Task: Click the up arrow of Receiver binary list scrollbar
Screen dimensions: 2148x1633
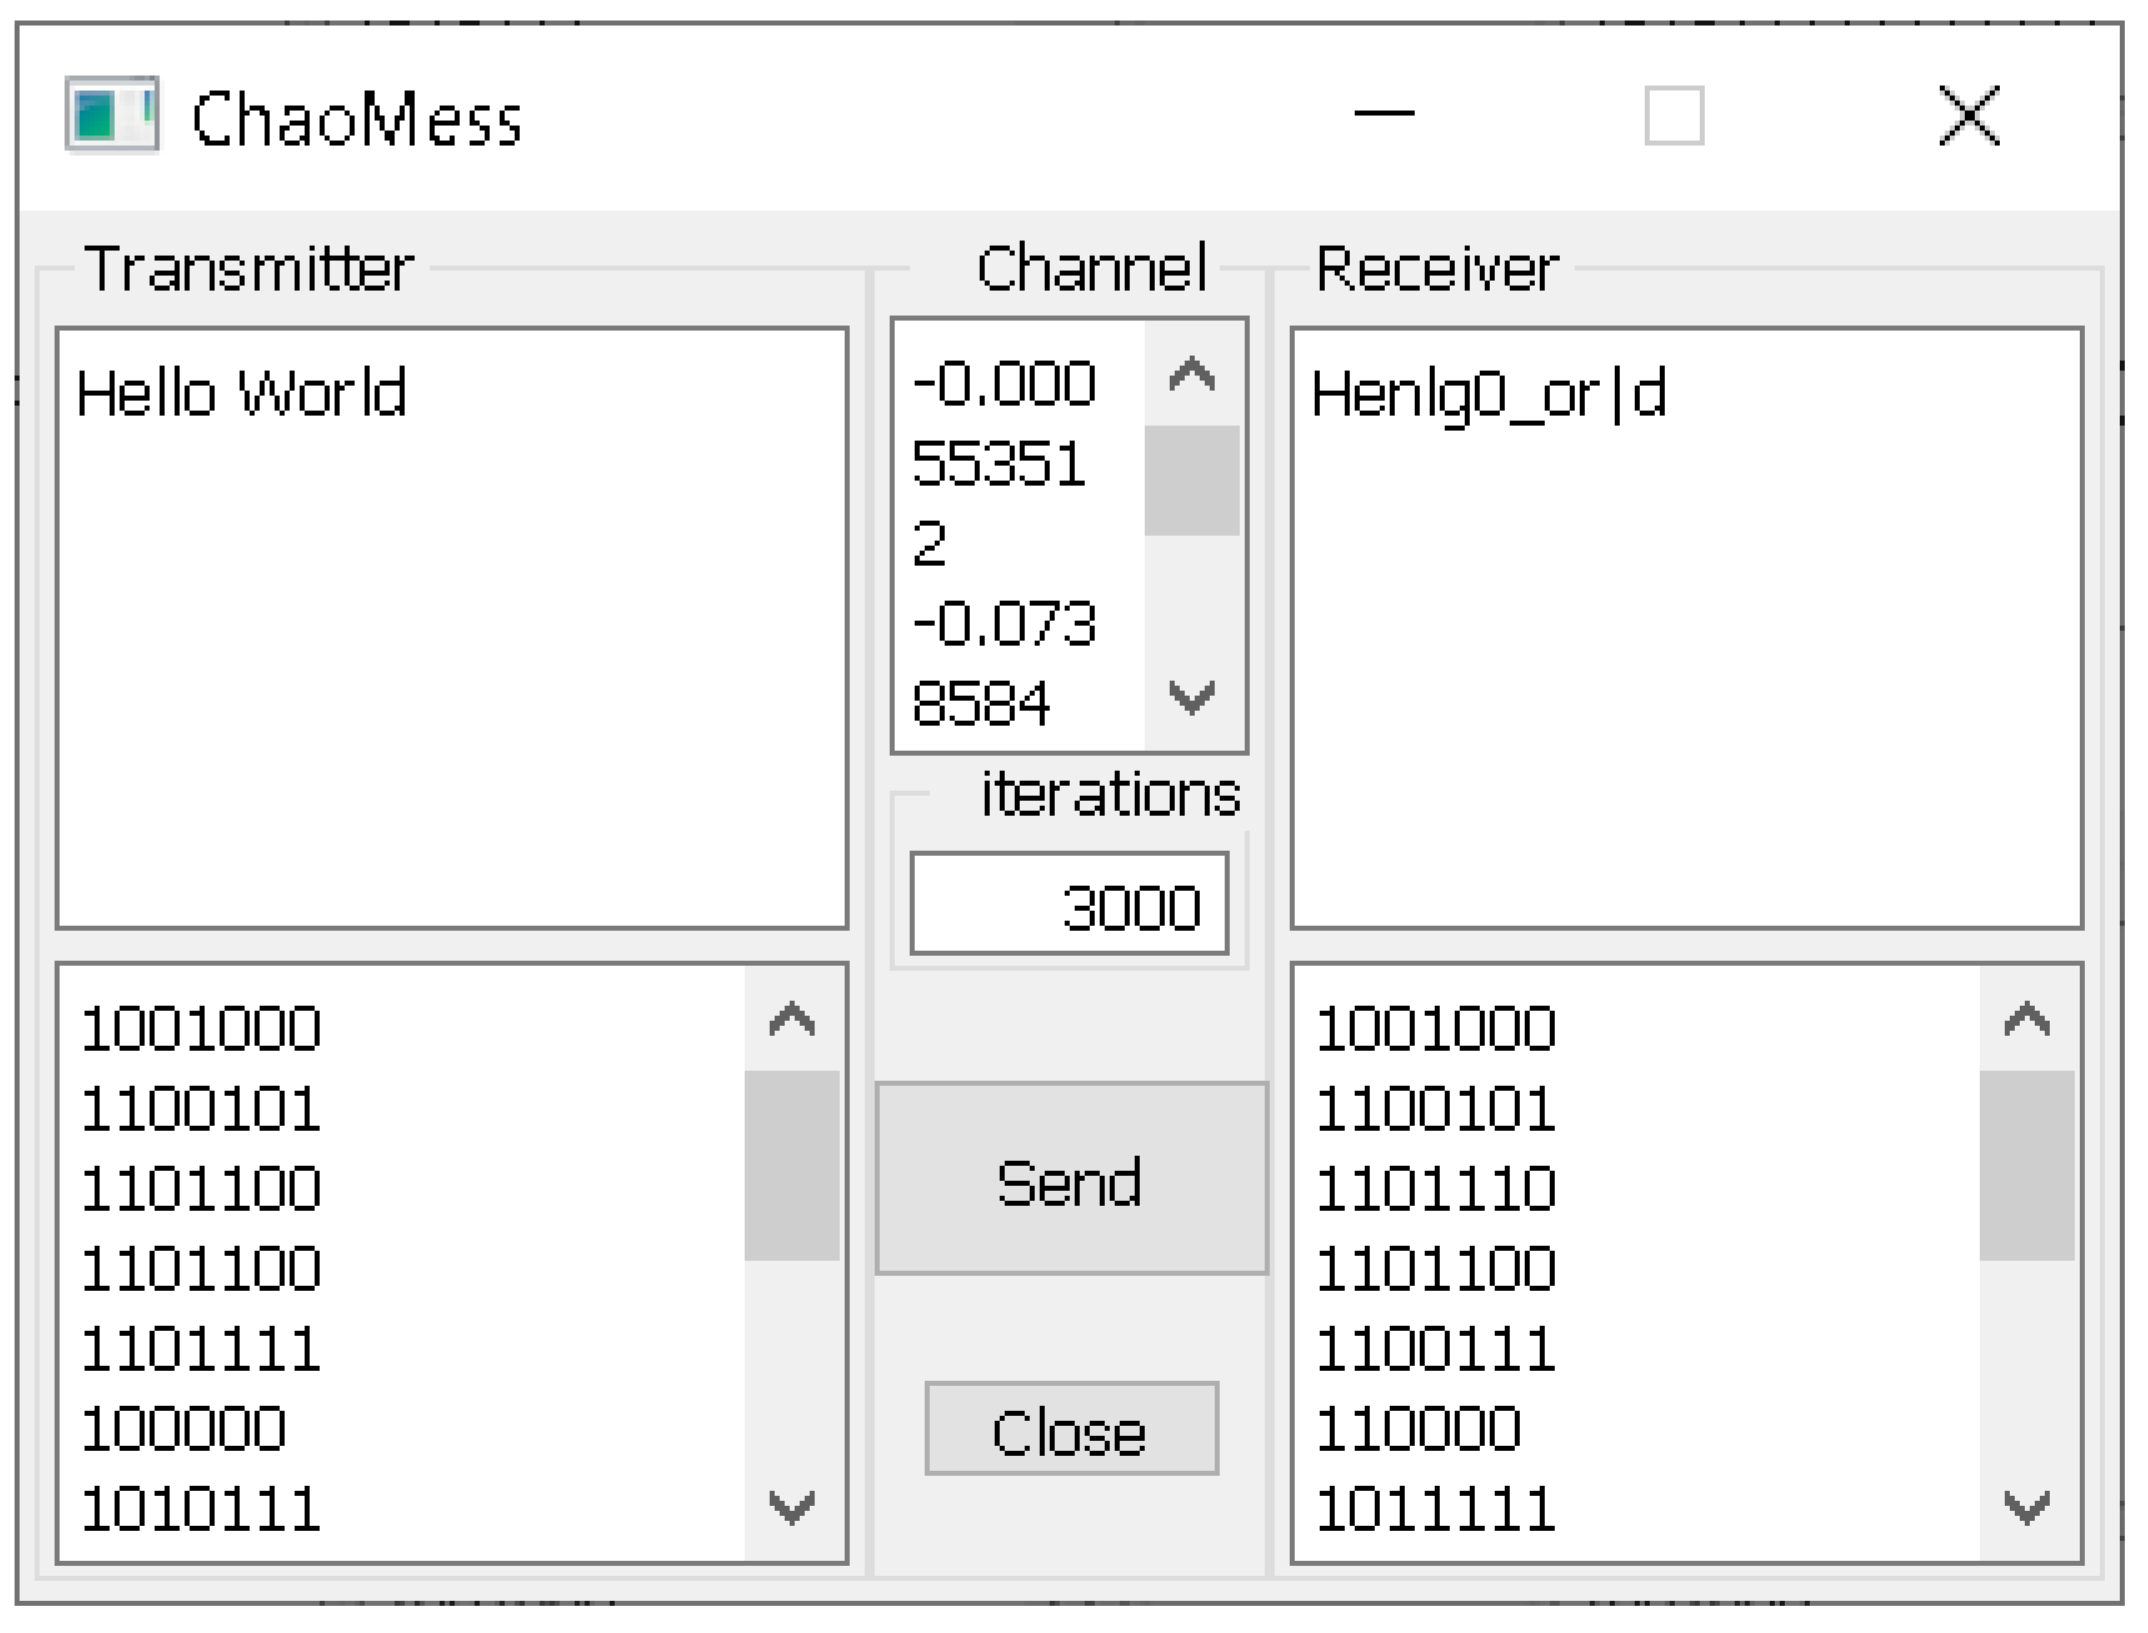Action: [x=2027, y=1020]
